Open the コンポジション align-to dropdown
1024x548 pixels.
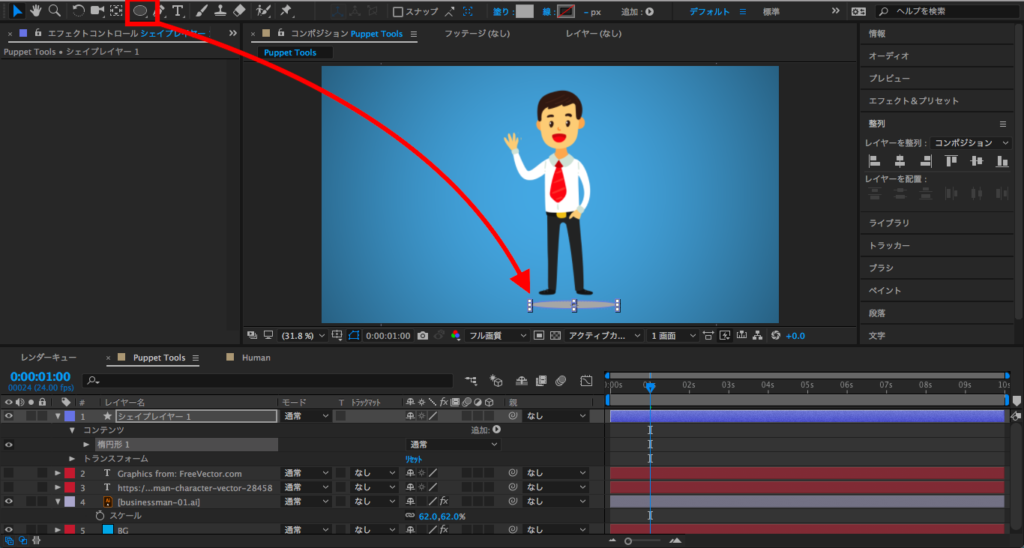[971, 143]
